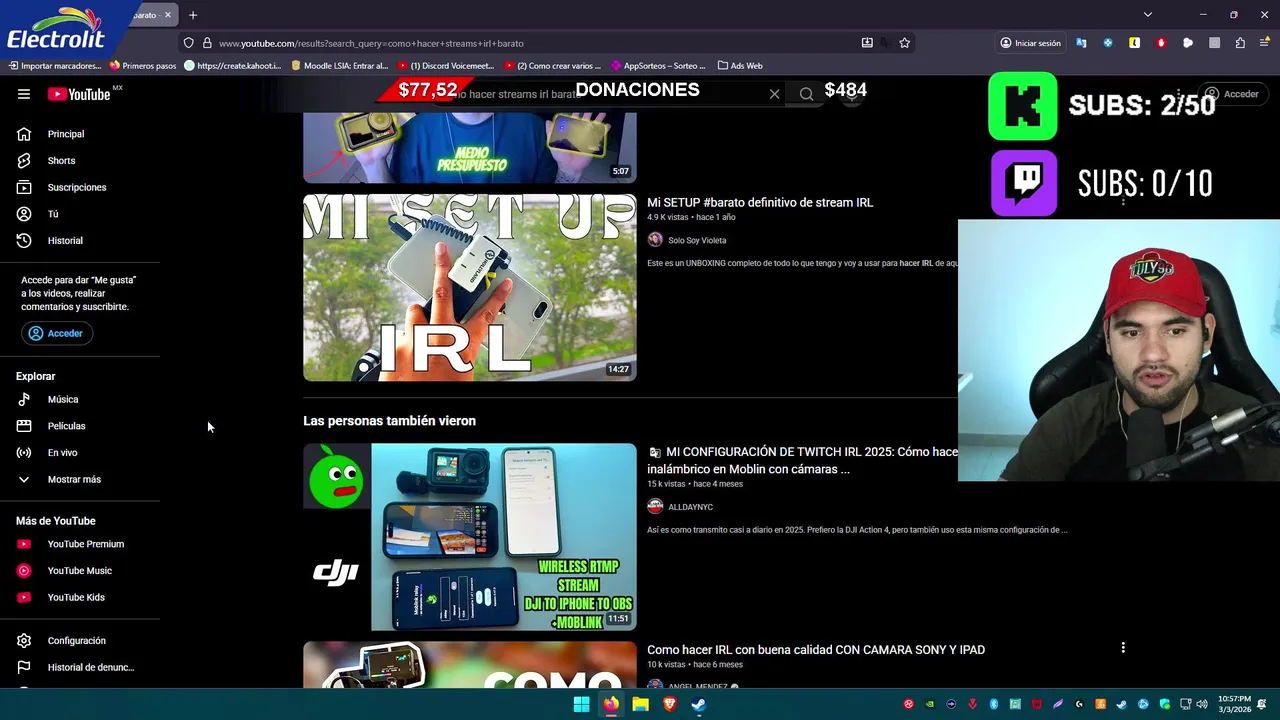Close the current browser tab

pos(168,15)
